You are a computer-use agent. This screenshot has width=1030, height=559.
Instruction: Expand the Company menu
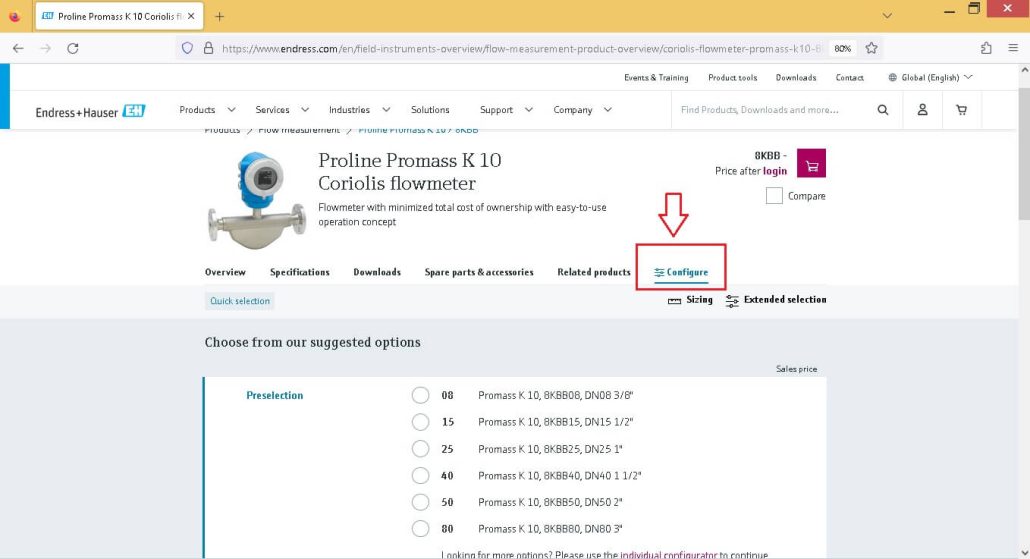pyautogui.click(x=582, y=110)
